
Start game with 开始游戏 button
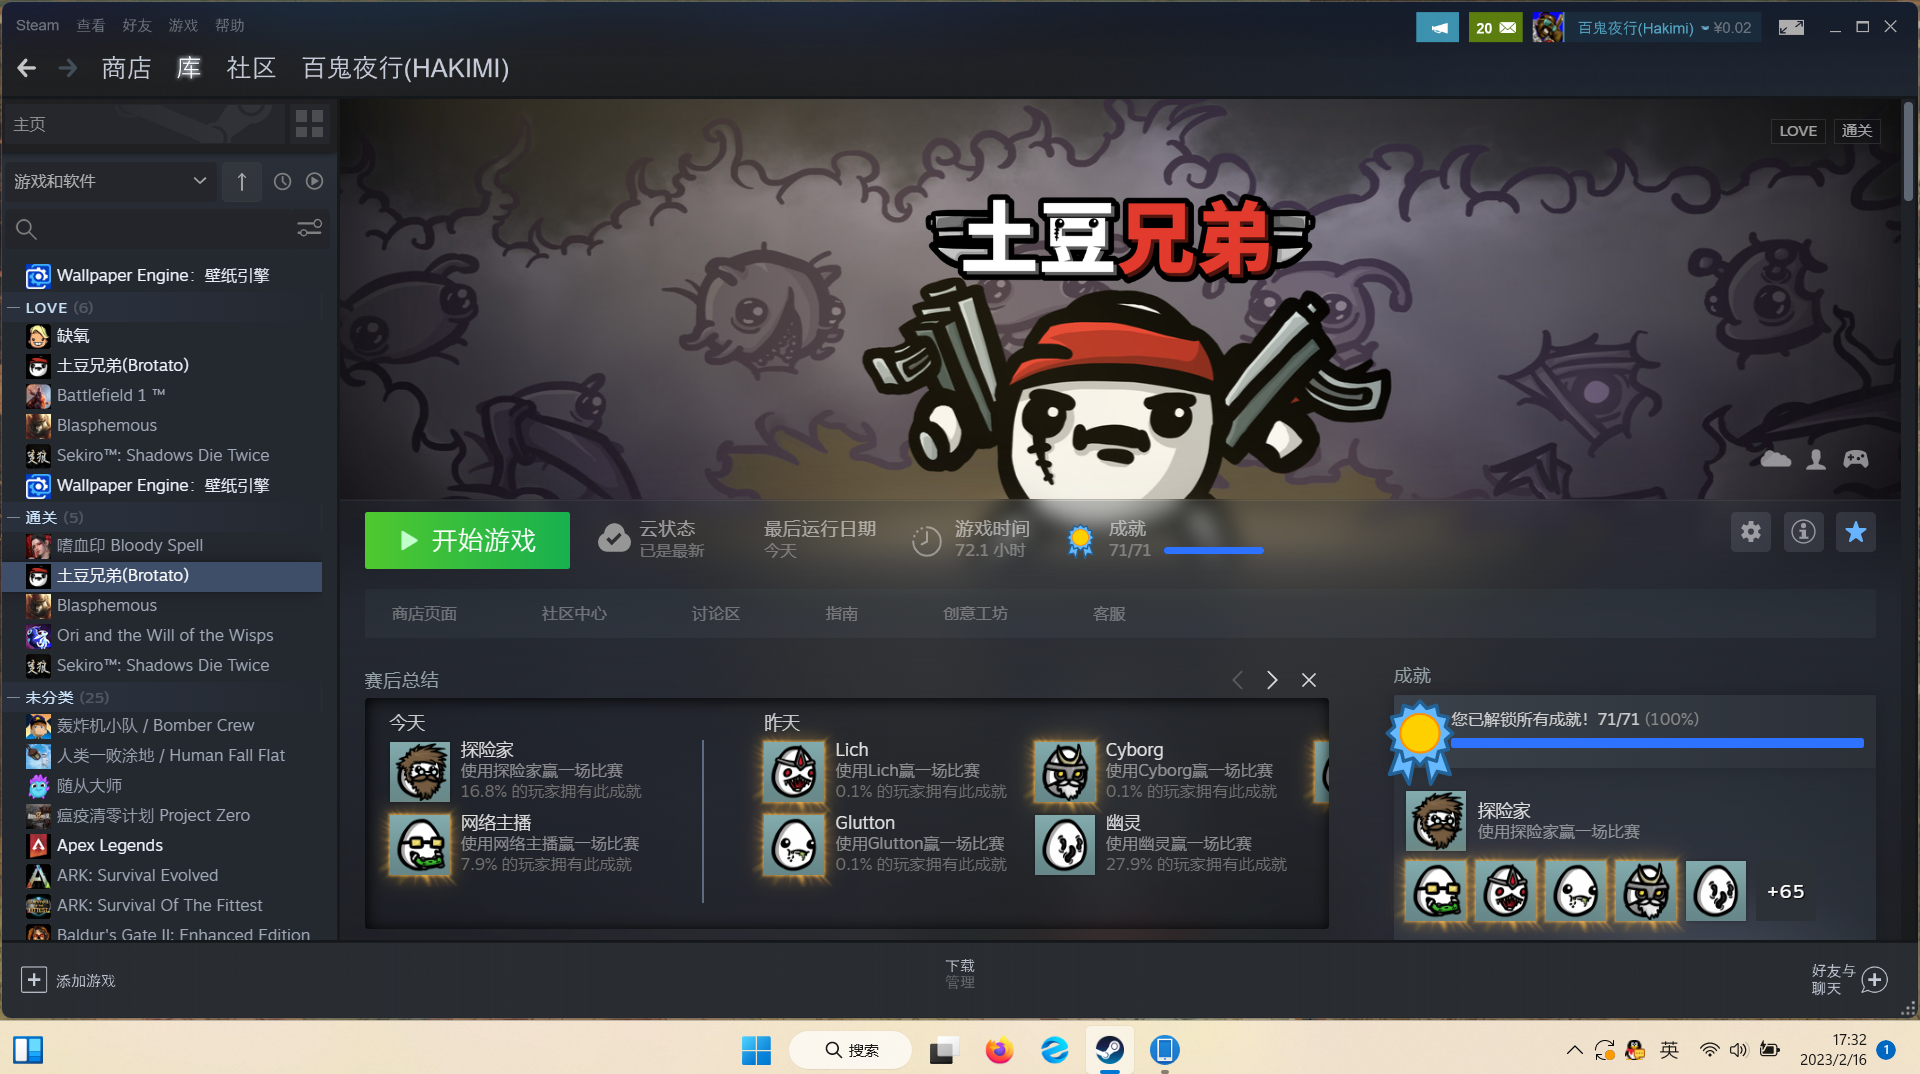pyautogui.click(x=467, y=541)
